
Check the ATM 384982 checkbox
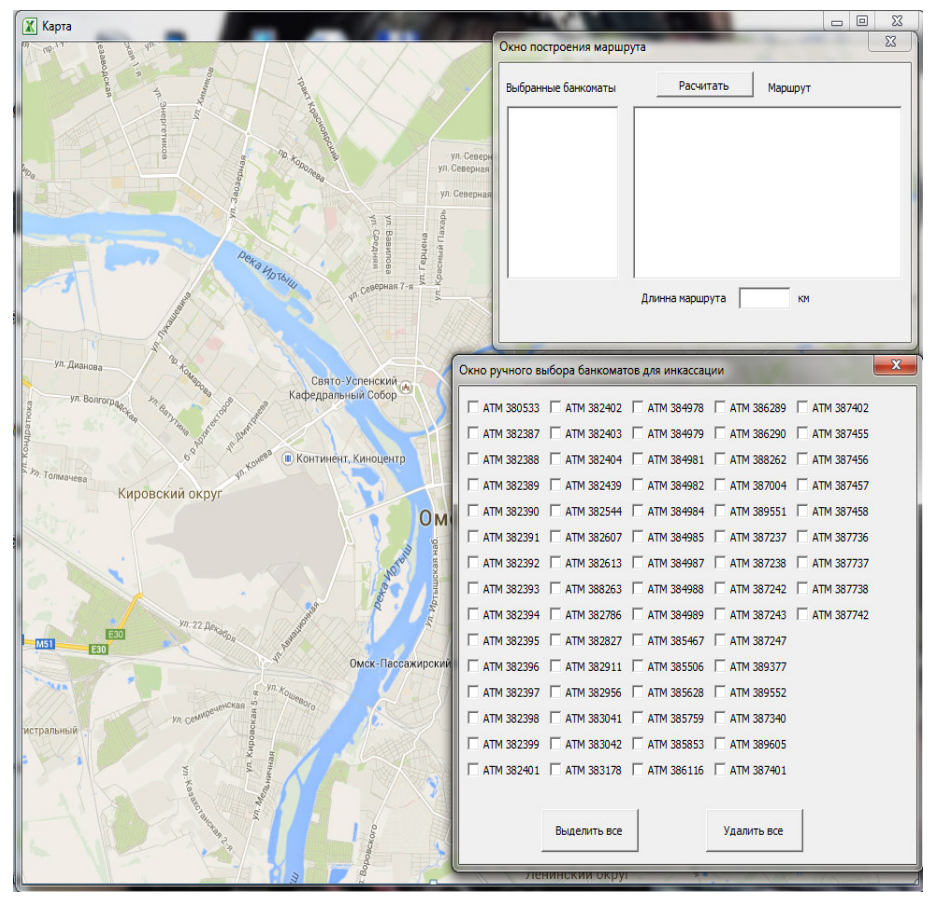tap(638, 485)
